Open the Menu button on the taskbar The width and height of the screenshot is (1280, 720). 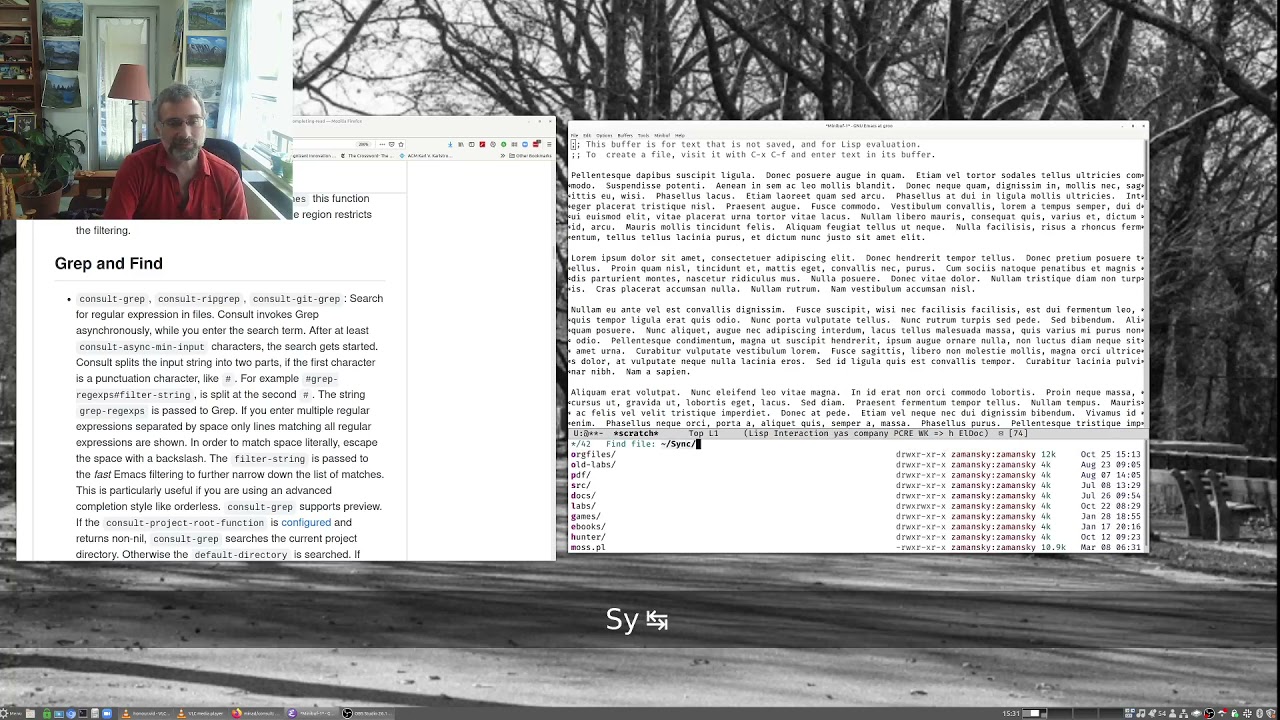[x=11, y=713]
